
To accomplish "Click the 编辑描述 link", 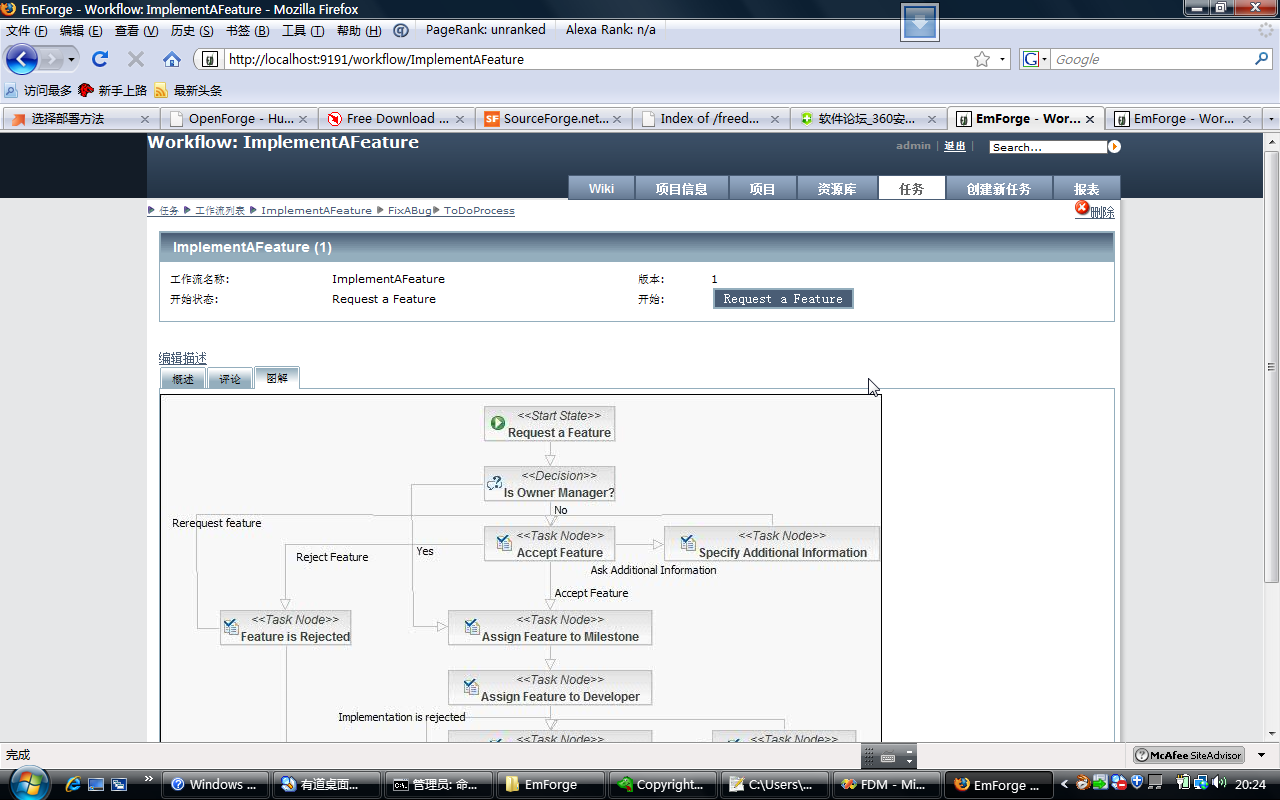I will point(183,358).
